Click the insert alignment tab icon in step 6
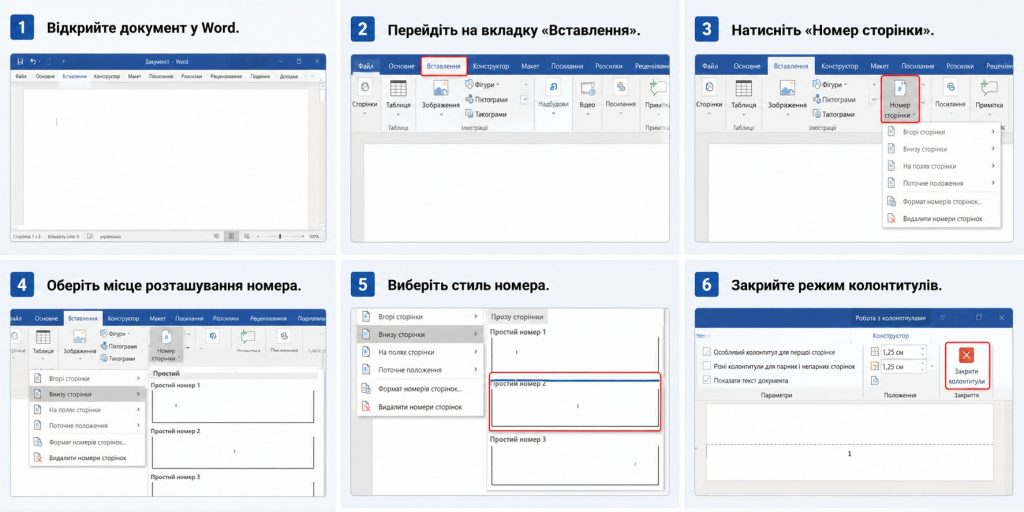 click(x=875, y=381)
